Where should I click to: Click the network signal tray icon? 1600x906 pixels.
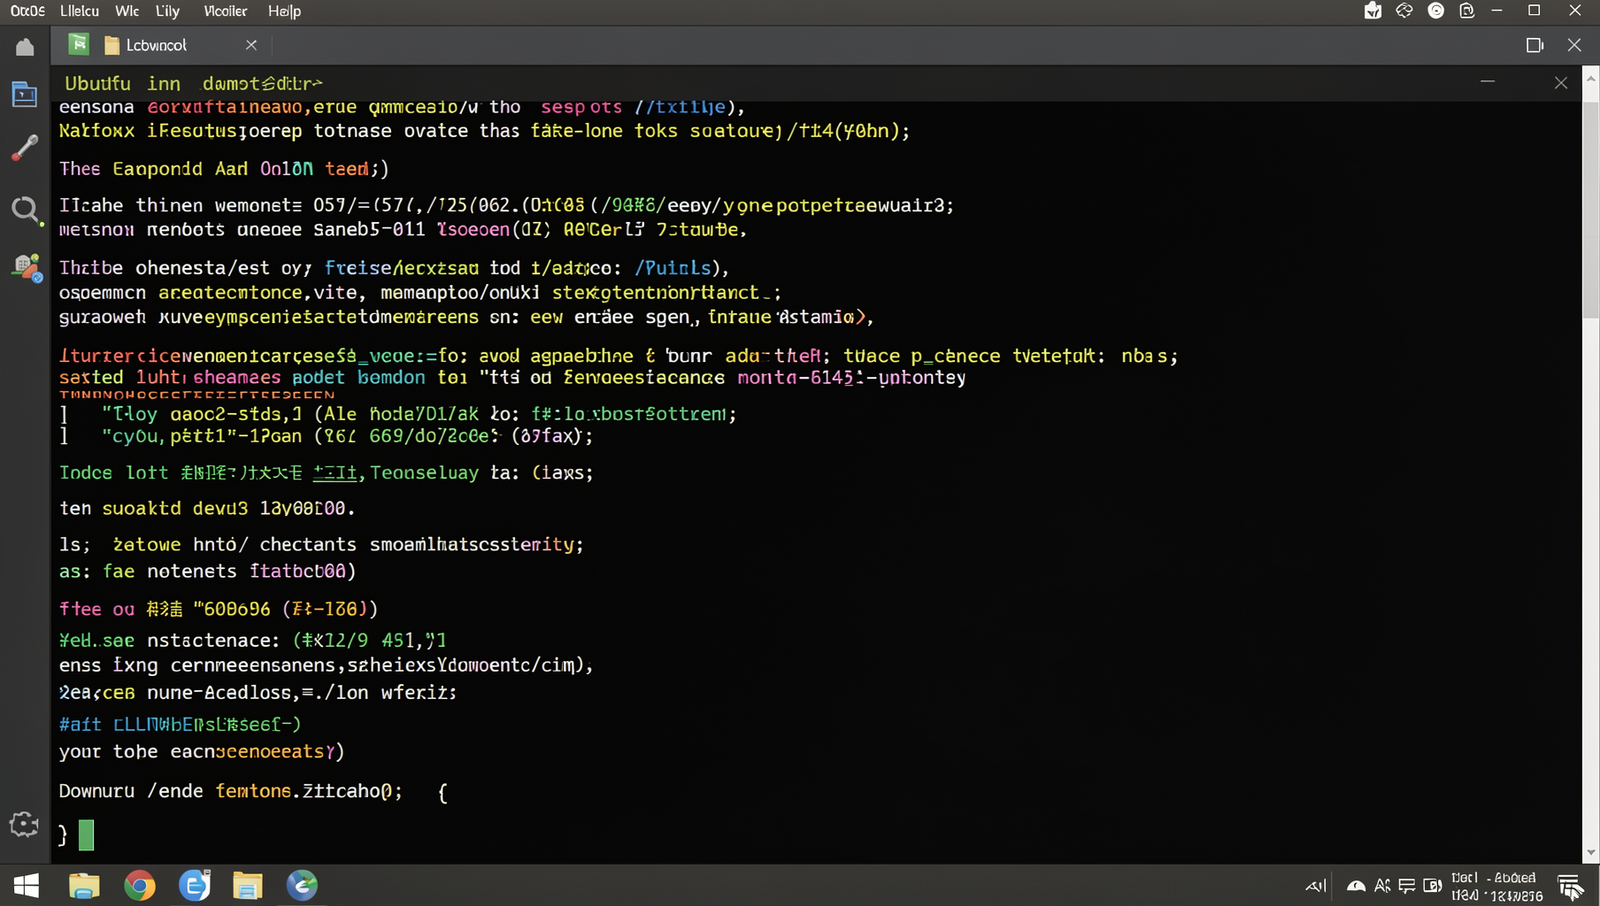tap(1316, 885)
